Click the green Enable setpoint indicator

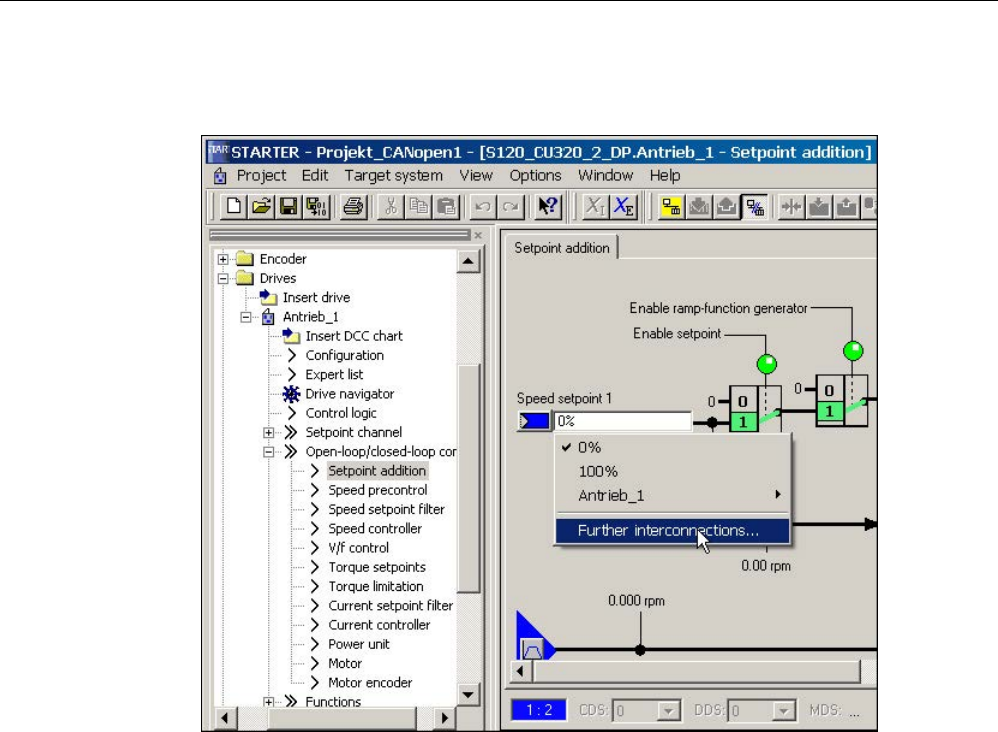pos(766,364)
